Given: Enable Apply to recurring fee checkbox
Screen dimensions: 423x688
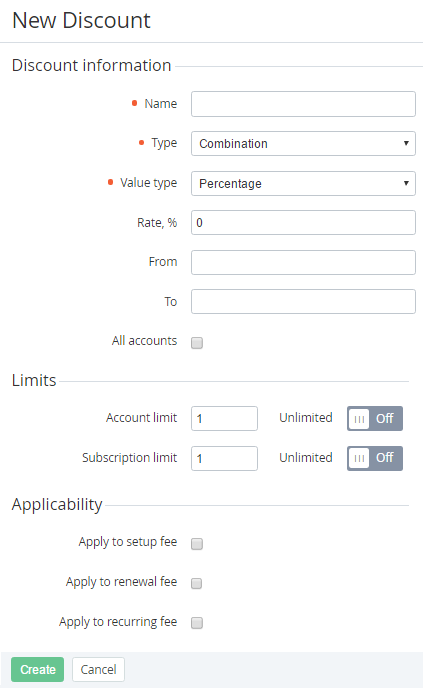Looking at the screenshot, I should (197, 623).
